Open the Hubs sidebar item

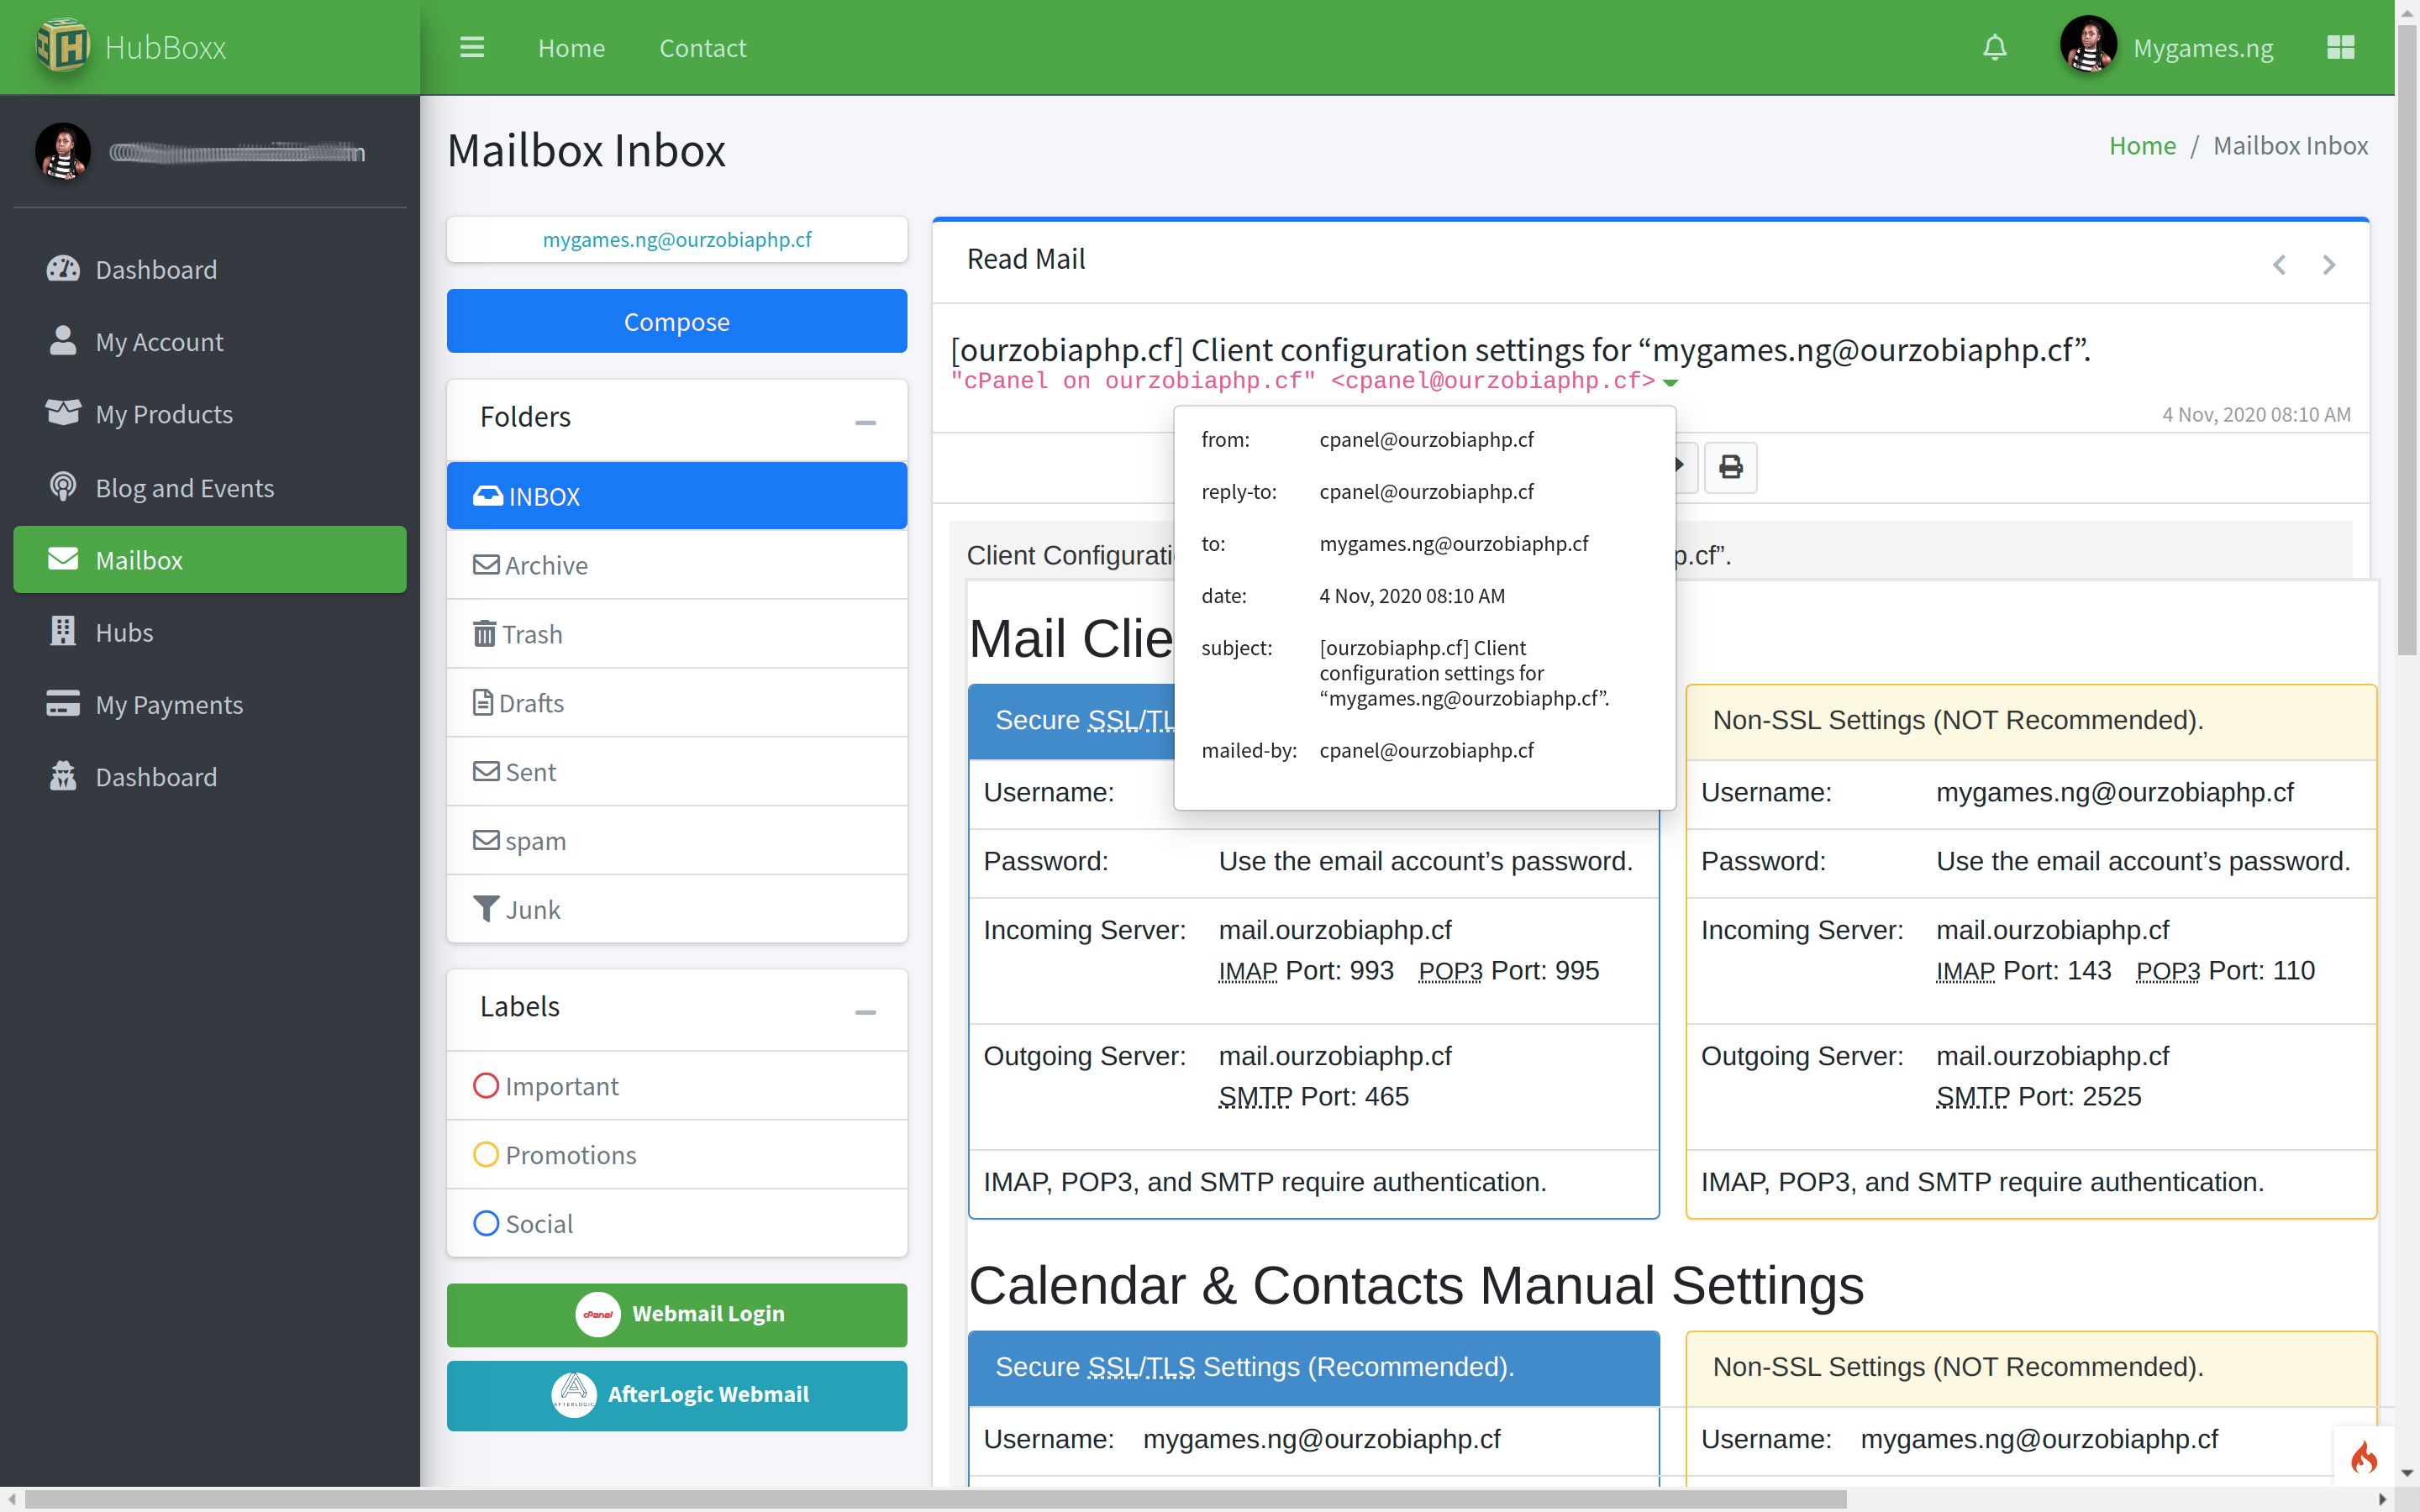pos(124,632)
